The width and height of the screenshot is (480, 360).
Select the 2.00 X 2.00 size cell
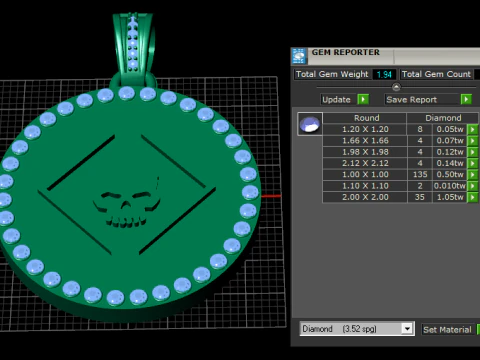tap(365, 197)
